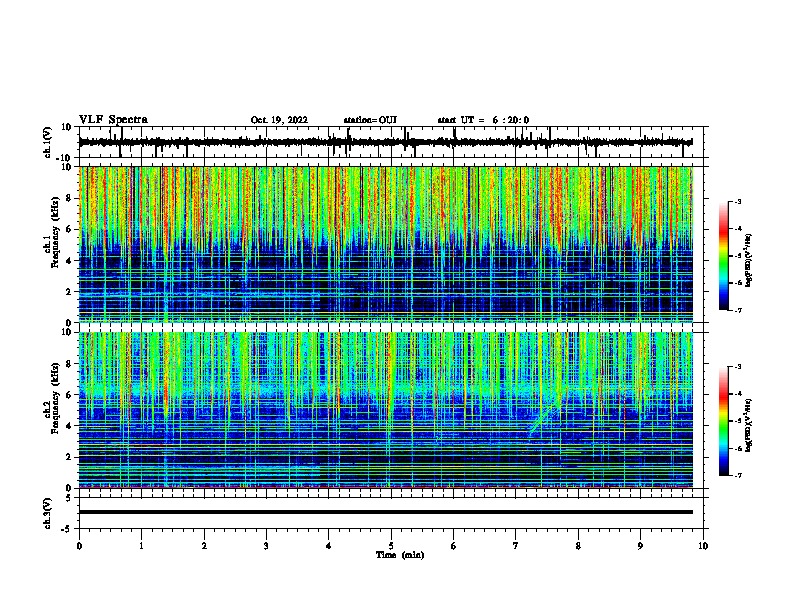This screenshot has width=792, height=612.
Task: Click the "start UT = 6:20:0" label
Action: point(483,120)
